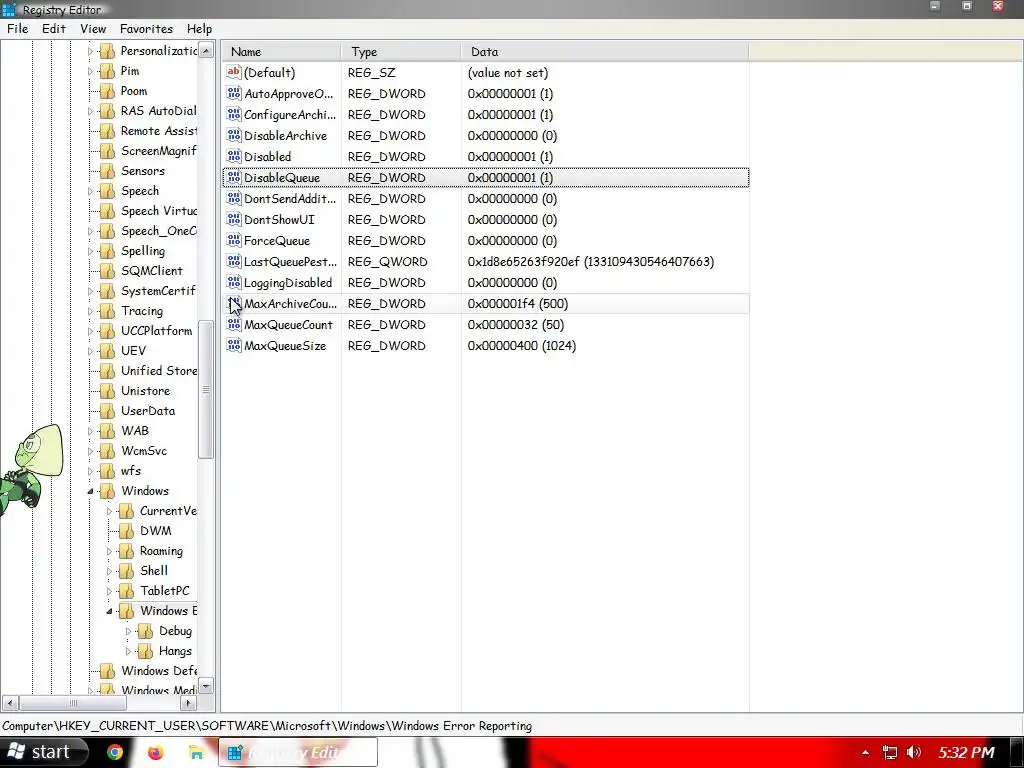Image resolution: width=1024 pixels, height=768 pixels.
Task: Open File Explorer from the taskbar
Action: [x=196, y=752]
